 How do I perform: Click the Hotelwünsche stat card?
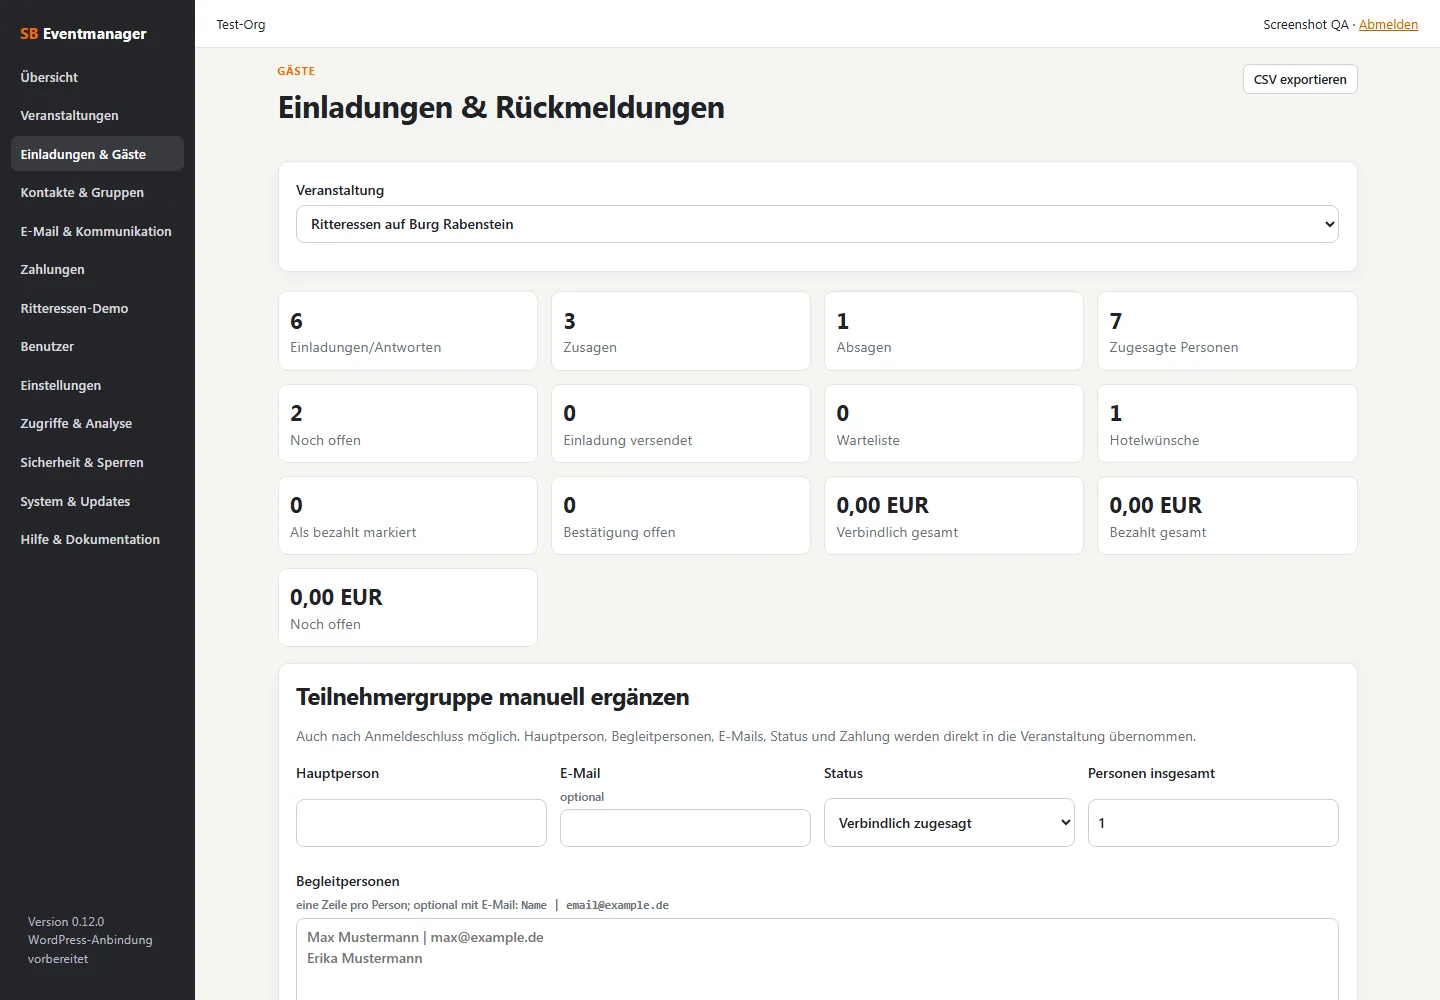1227,424
